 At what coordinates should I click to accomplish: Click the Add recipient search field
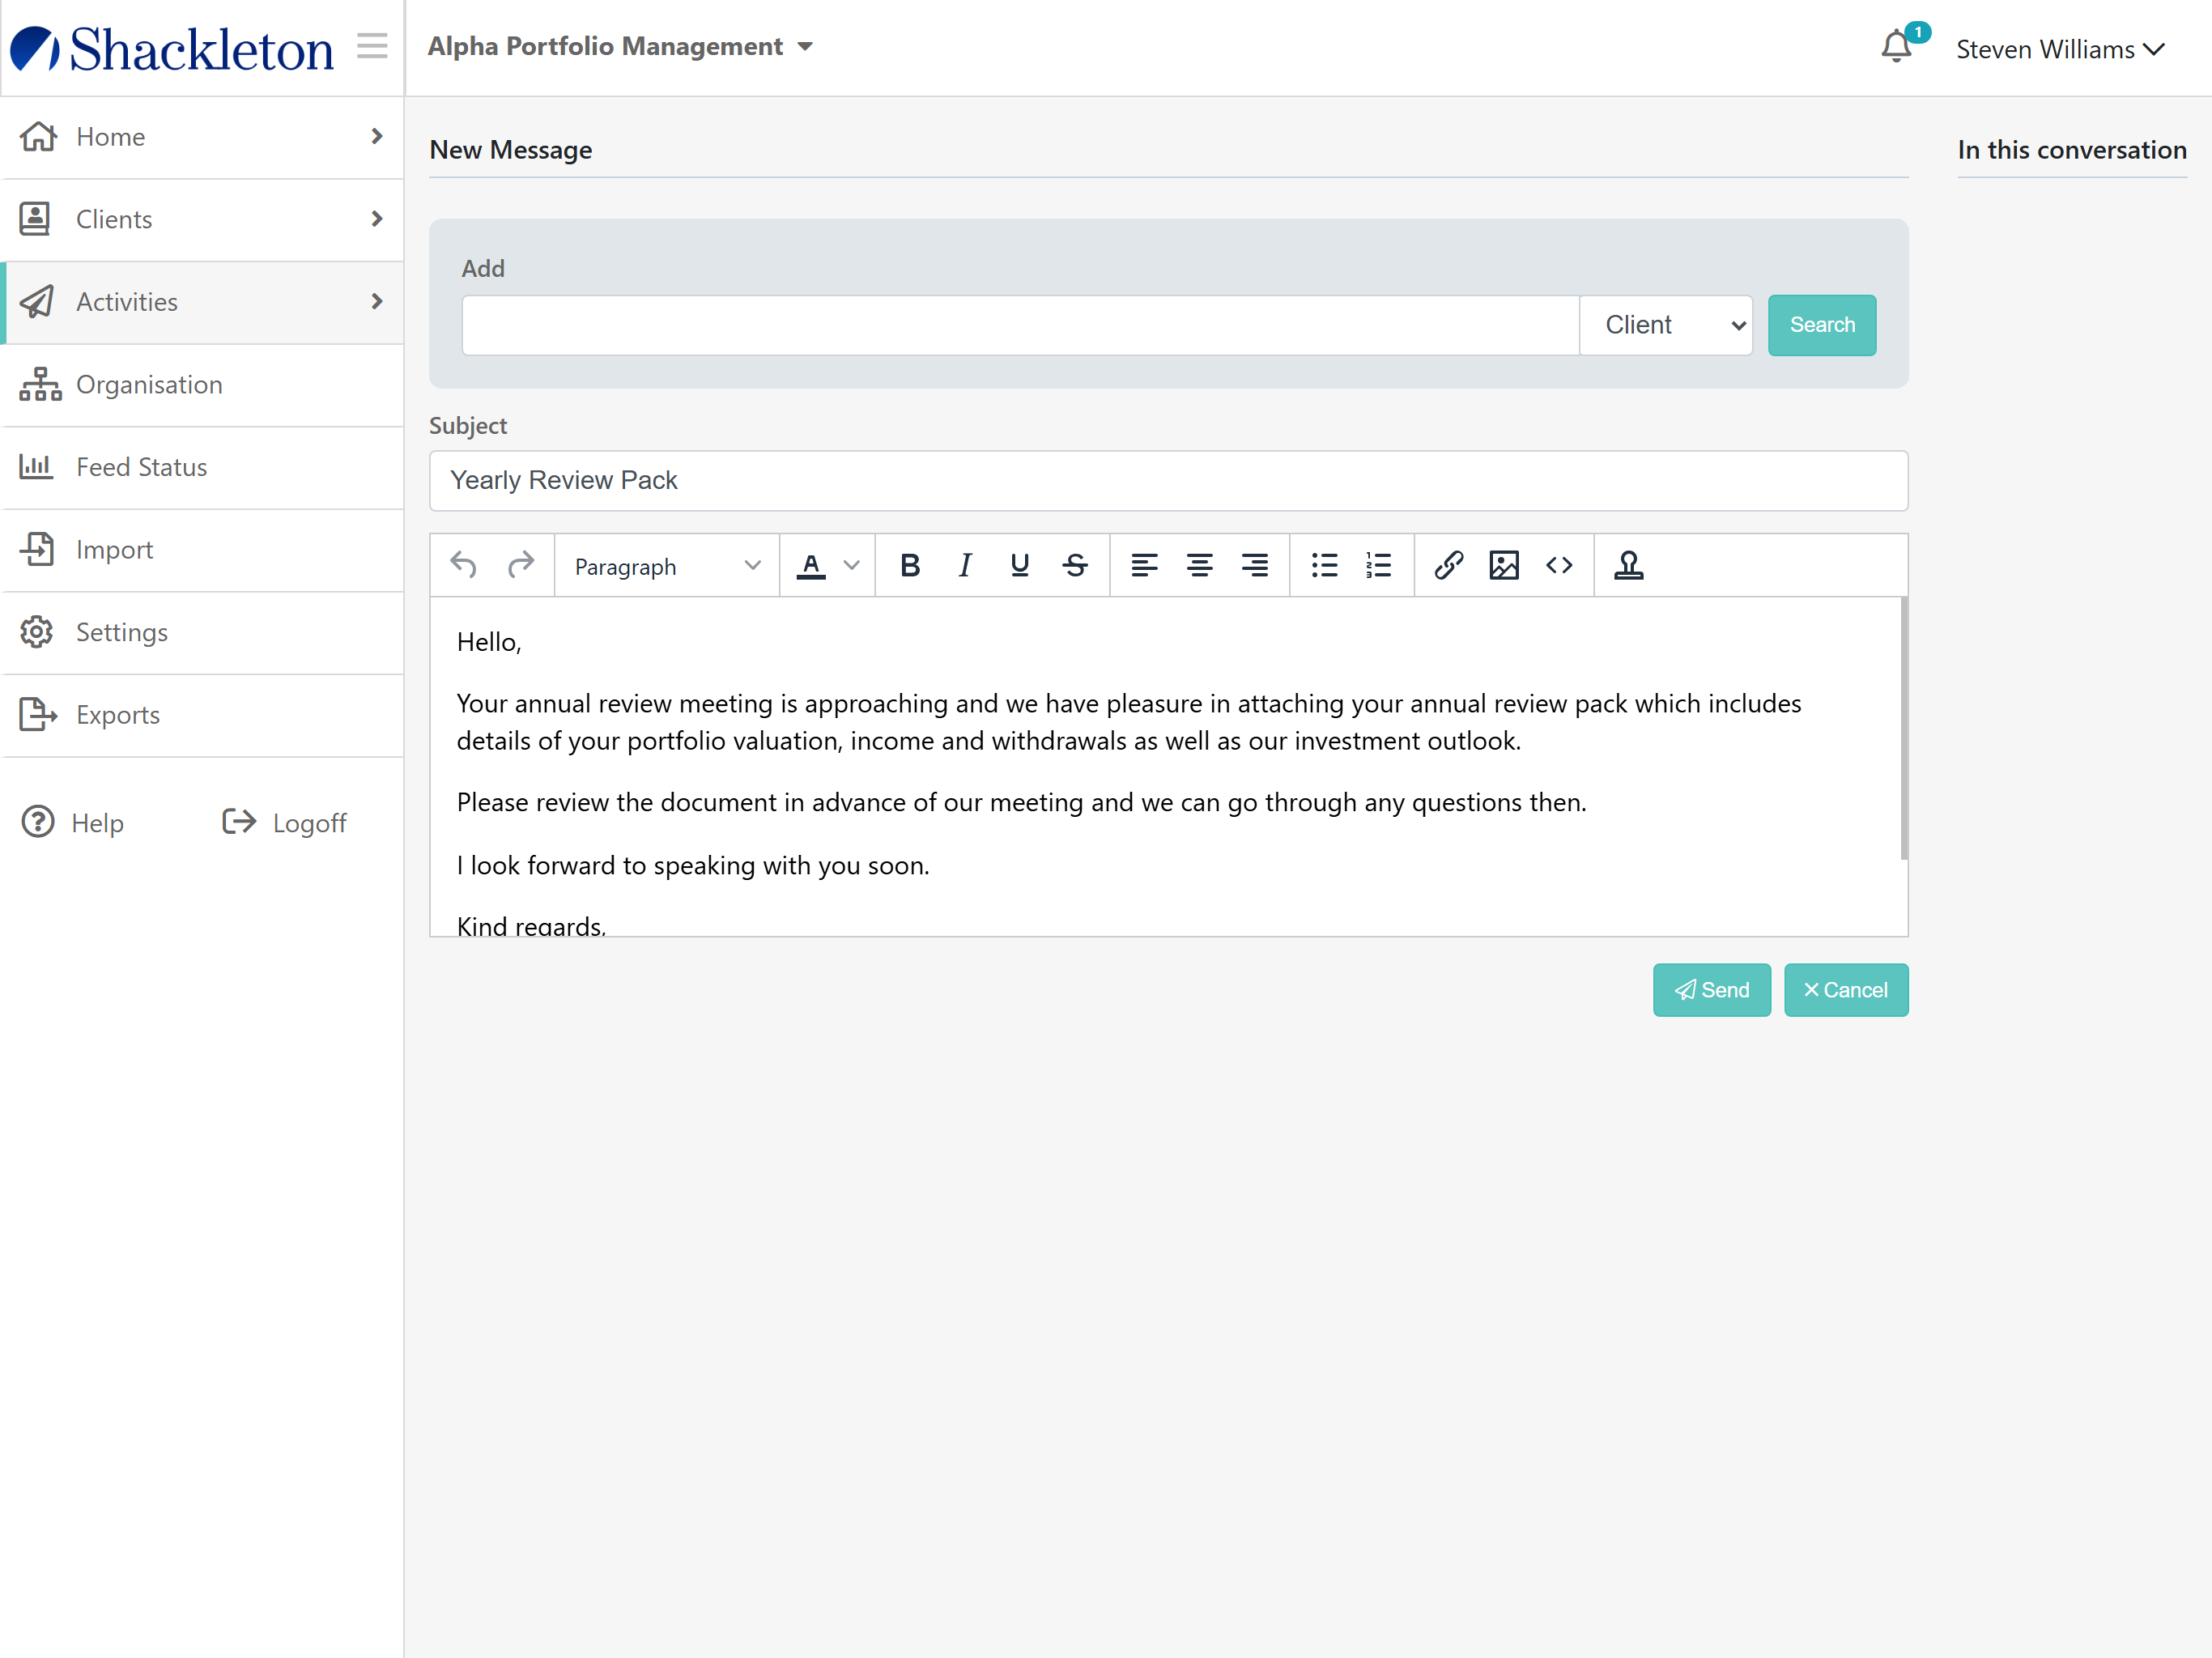tap(1020, 325)
